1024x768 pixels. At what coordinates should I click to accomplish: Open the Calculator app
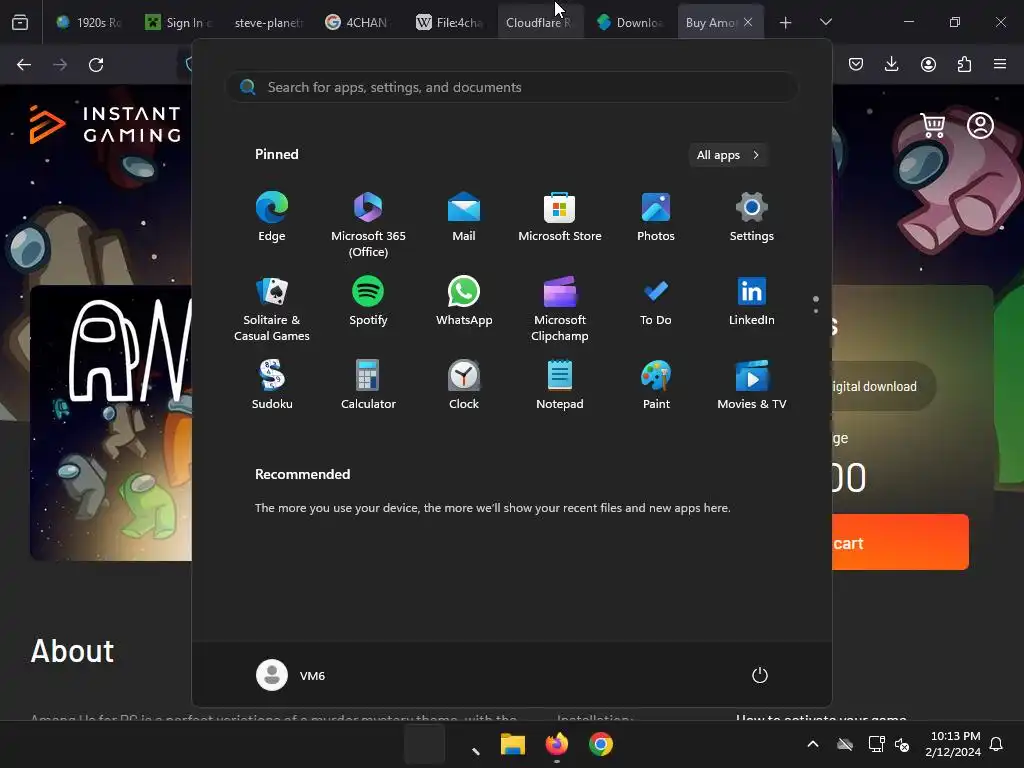368,385
